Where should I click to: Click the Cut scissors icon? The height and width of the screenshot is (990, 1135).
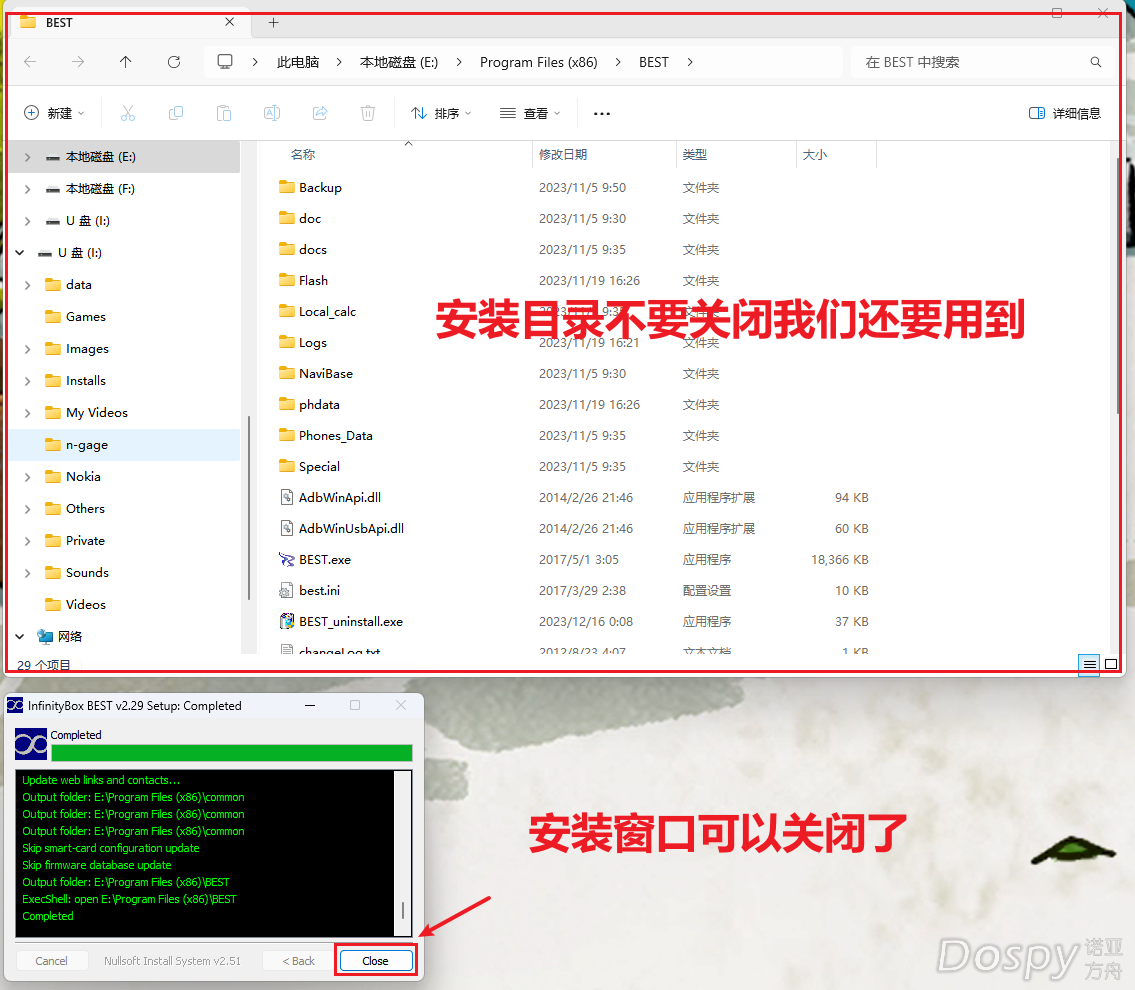[x=128, y=113]
